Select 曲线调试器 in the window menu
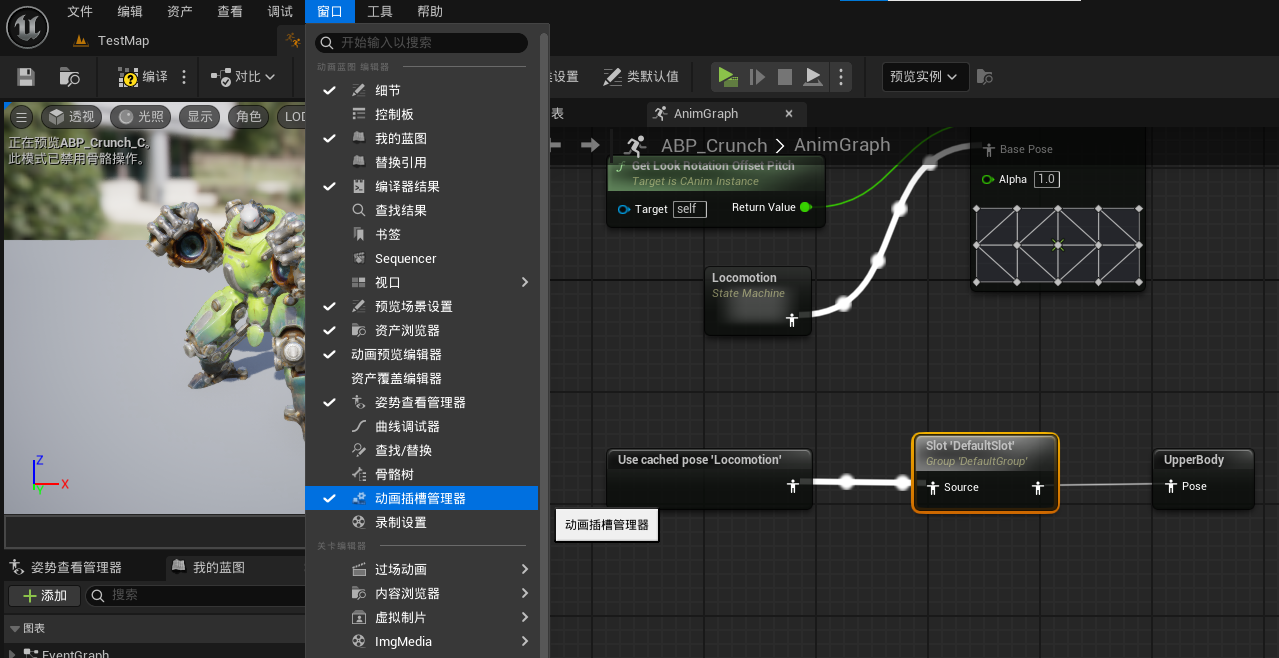This screenshot has width=1279, height=658. click(421, 426)
